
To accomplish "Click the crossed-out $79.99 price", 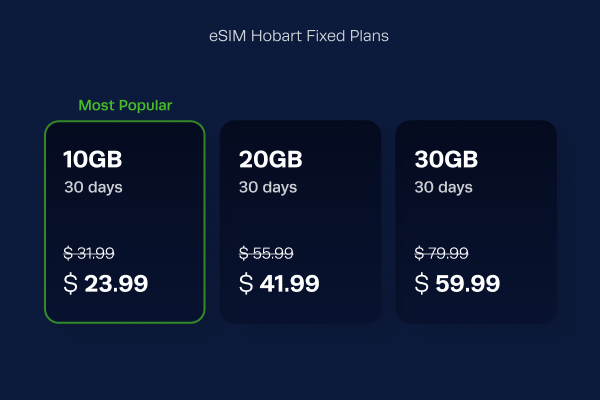I will coord(441,253).
